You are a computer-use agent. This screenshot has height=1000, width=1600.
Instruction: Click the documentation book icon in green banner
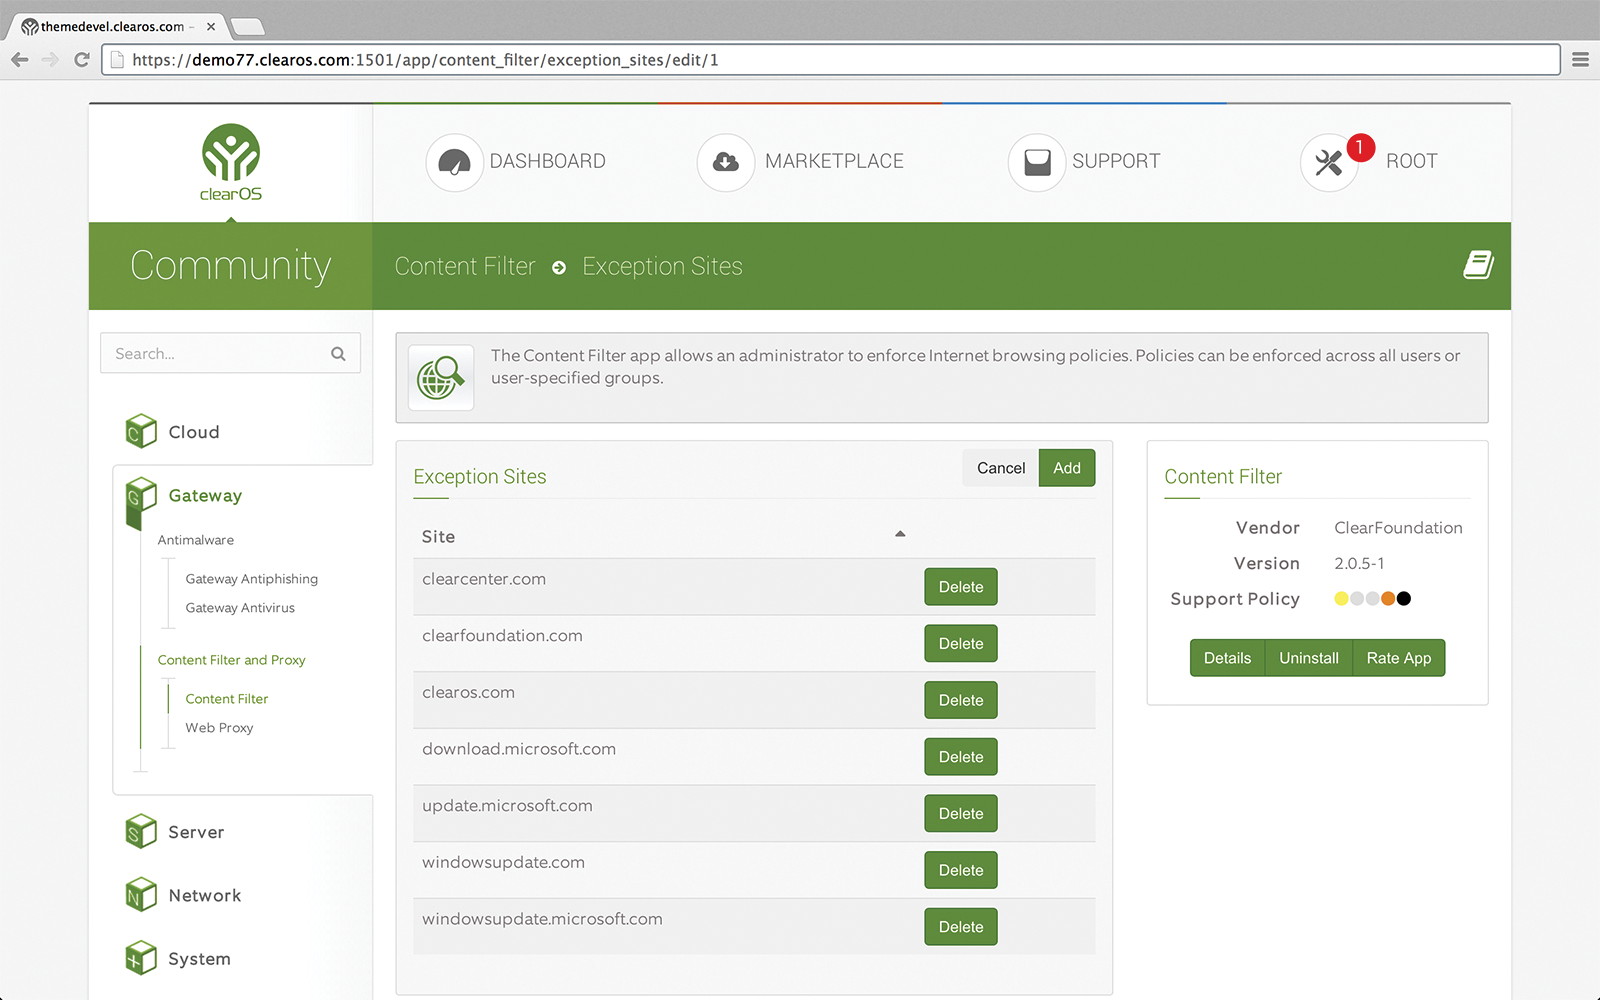pos(1478,265)
